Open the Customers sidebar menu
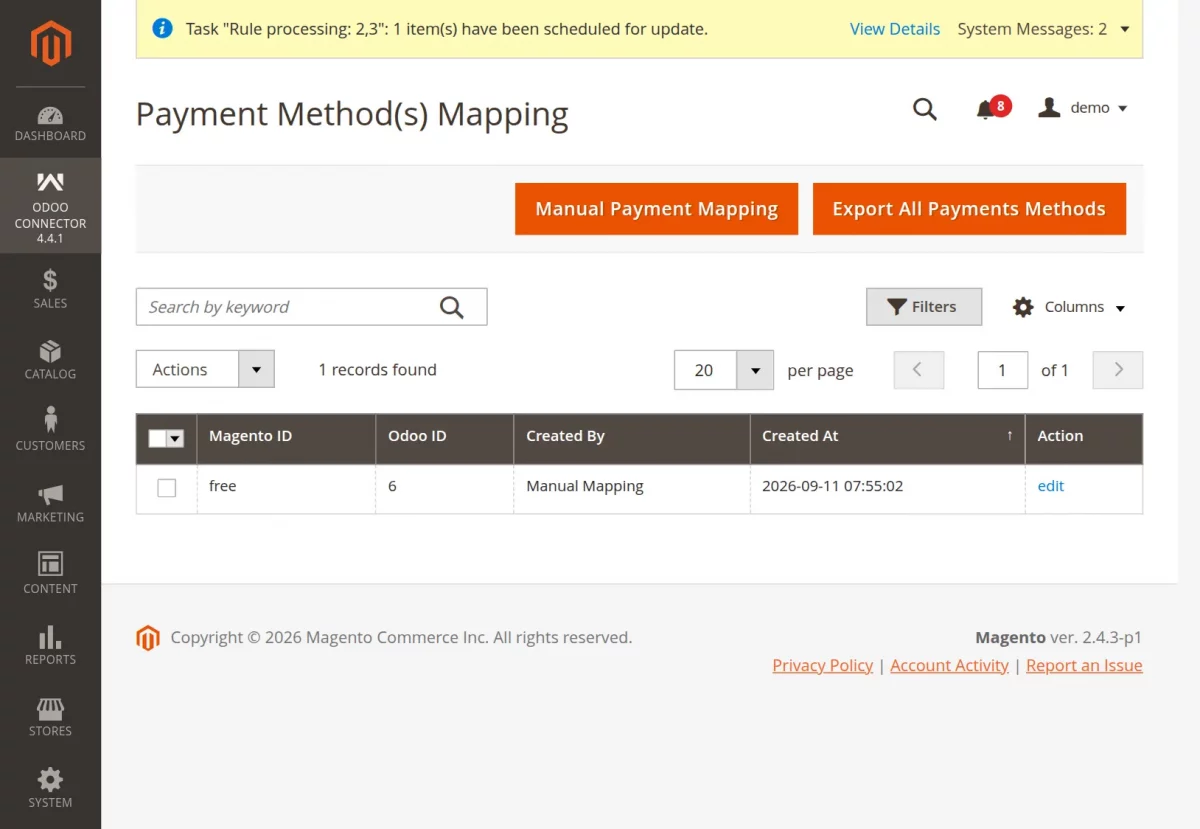 tap(50, 431)
